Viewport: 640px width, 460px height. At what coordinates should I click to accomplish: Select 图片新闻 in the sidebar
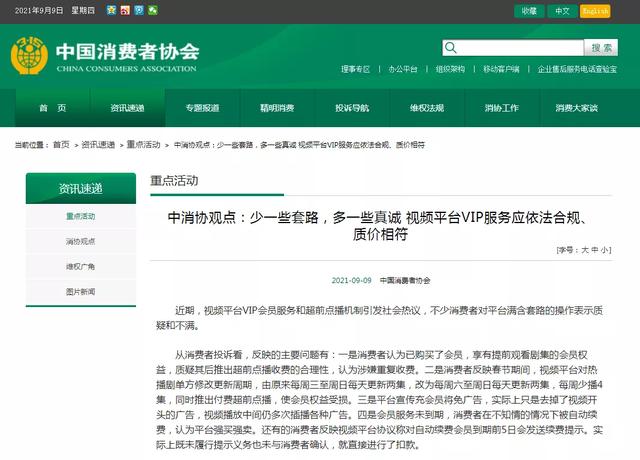(80, 291)
